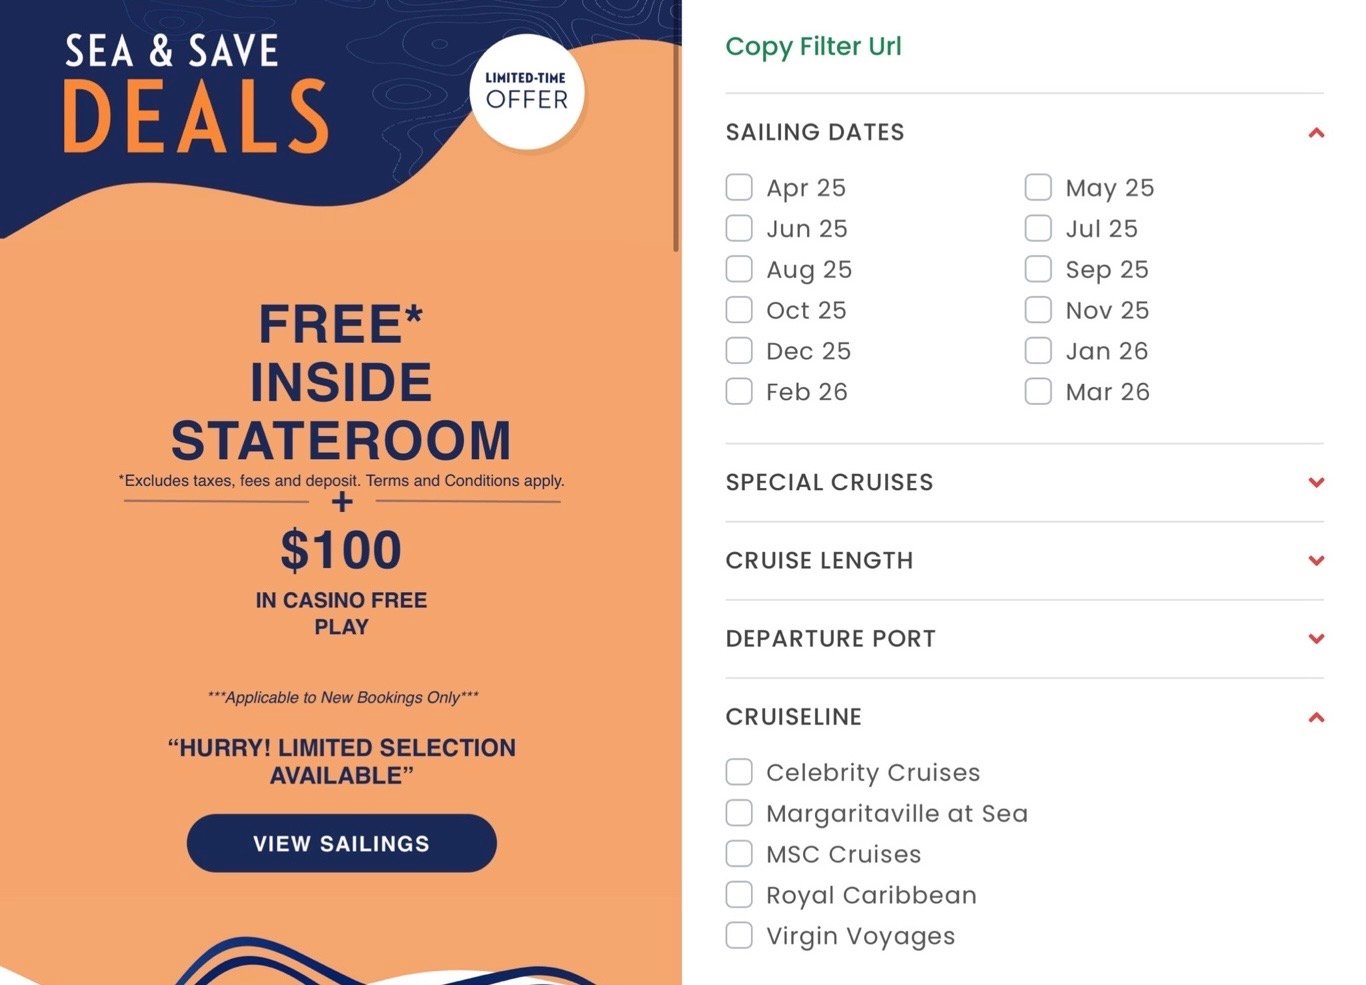The image size is (1366, 985).
Task: Check Margaritaville at Sea option
Action: 739,813
